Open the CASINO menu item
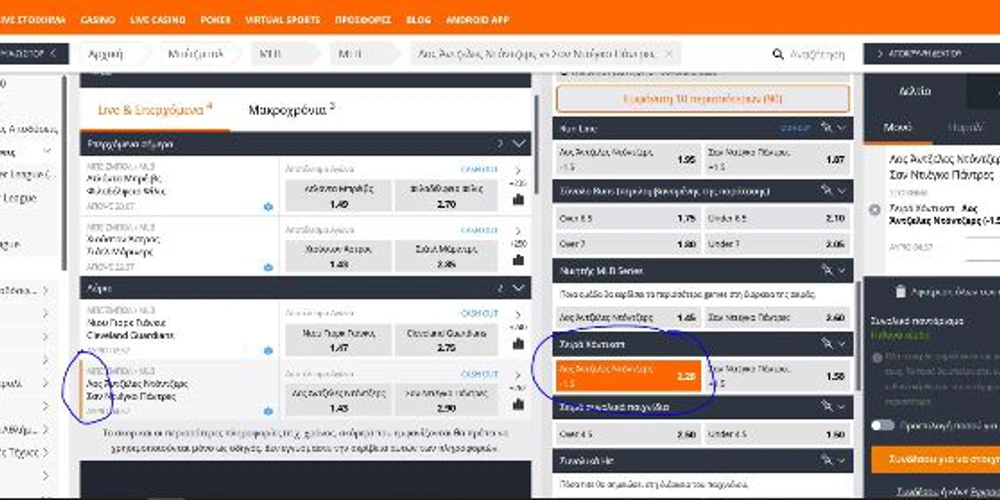The width and height of the screenshot is (1000, 500). (x=98, y=20)
